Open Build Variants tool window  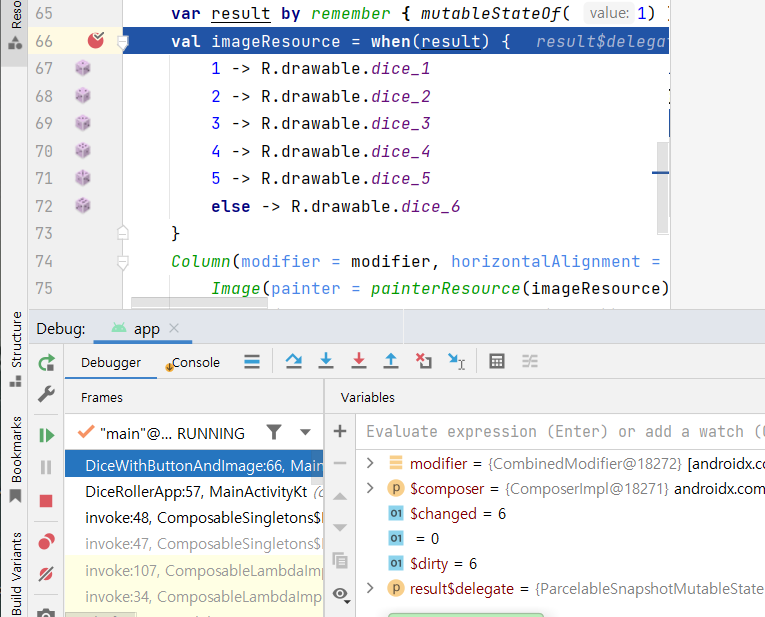[16, 574]
